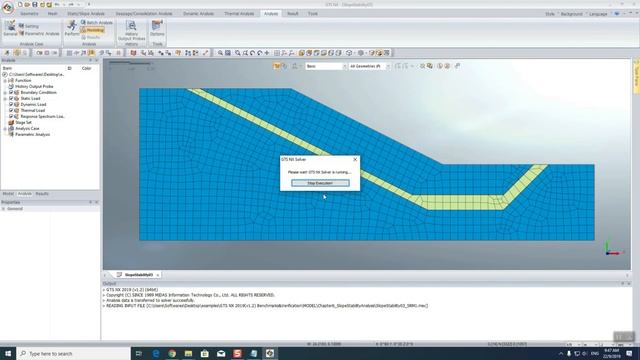Open the Basic view dropdown
The height and width of the screenshot is (360, 640).
[x=326, y=66]
